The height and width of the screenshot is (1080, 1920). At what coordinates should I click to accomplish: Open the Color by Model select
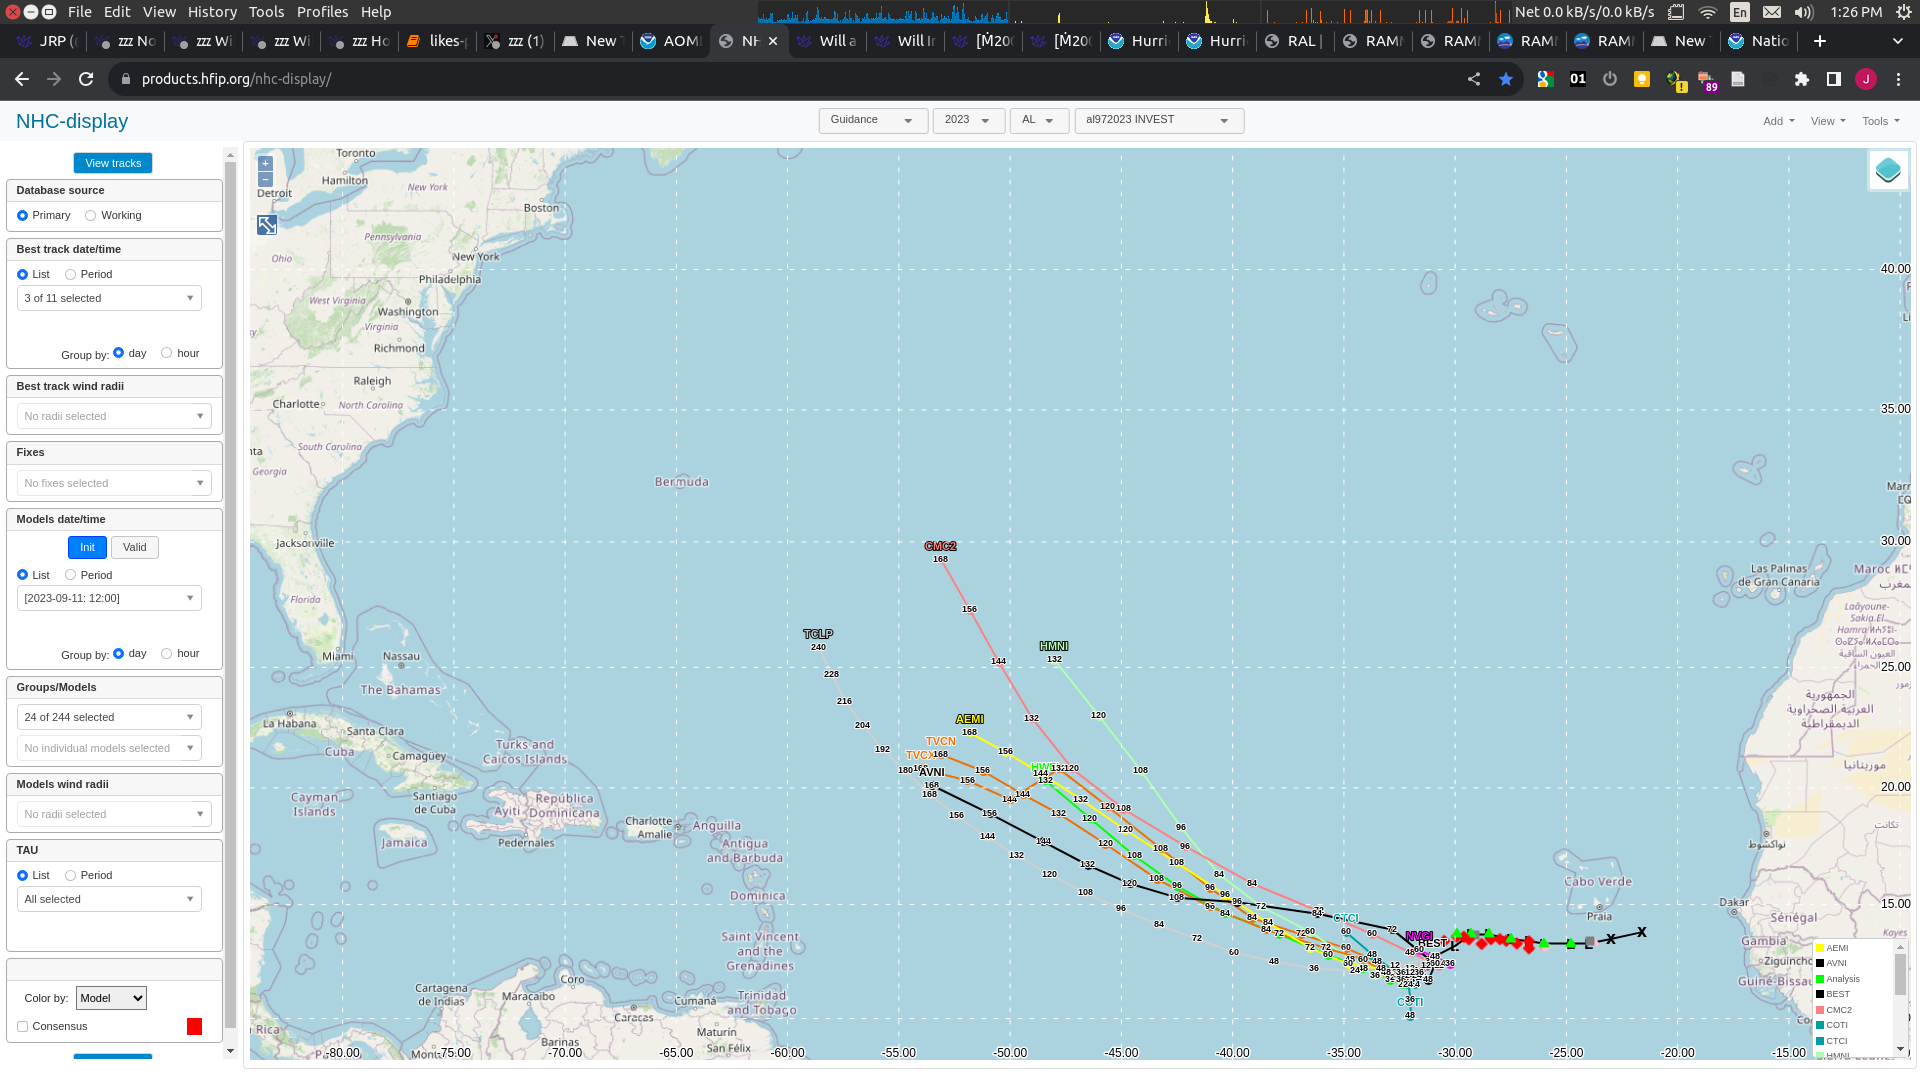click(111, 998)
